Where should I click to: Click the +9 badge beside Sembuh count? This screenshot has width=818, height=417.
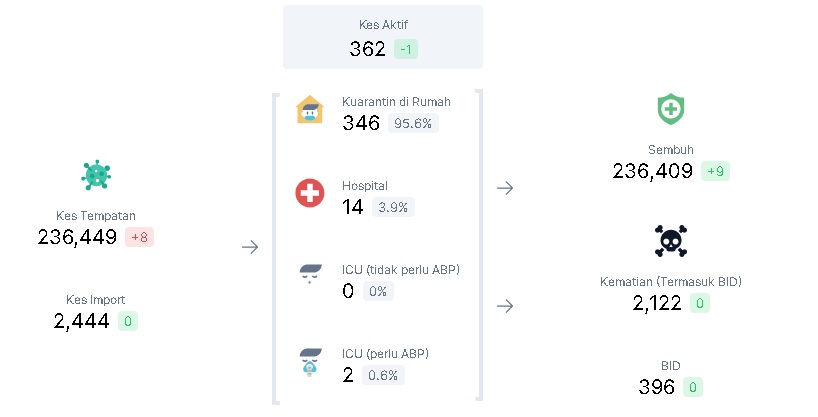coord(715,171)
